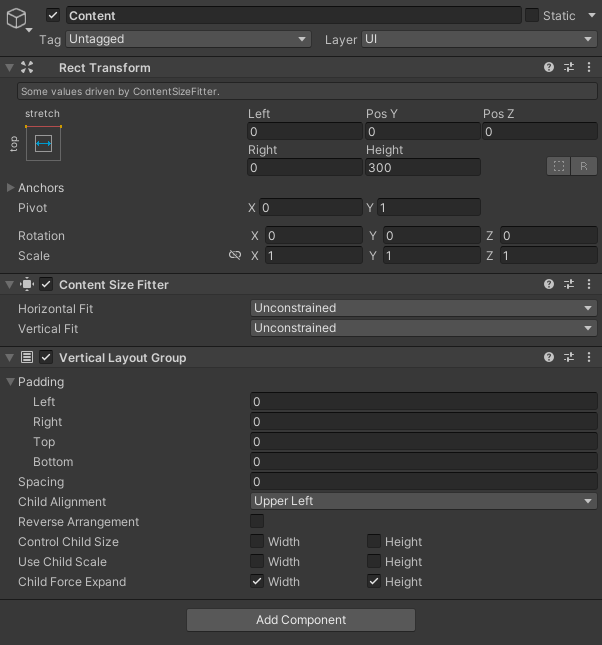This screenshot has height=645, width=602.
Task: Click 'Some values driven by ContentSizeFitter' notice
Action: click(307, 91)
